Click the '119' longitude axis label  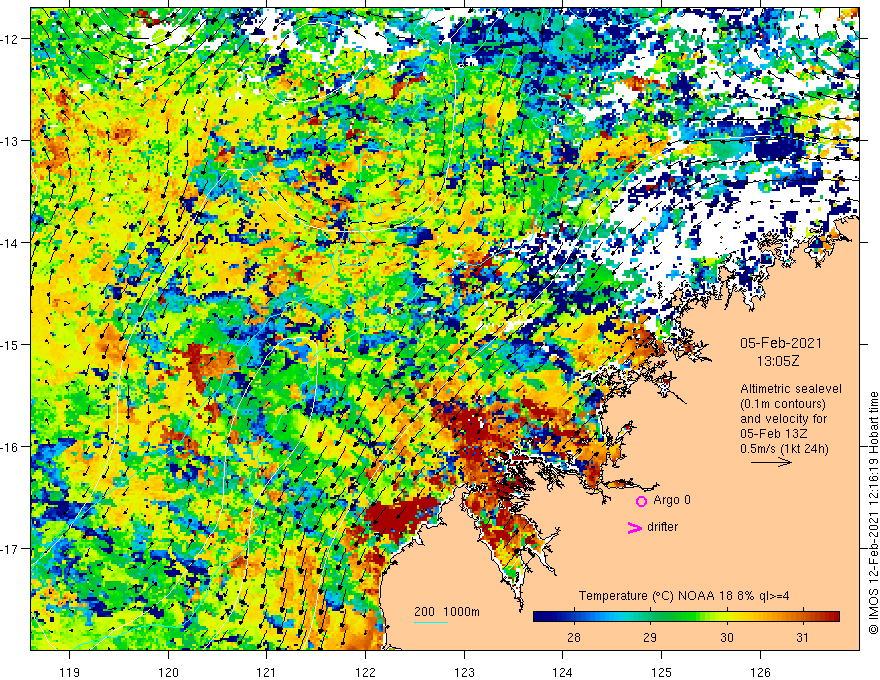tap(70, 673)
